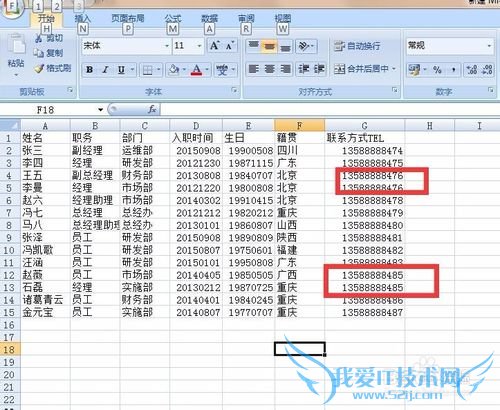Image resolution: width=500 pixels, height=410 pixels.
Task: Expand the font color dropdown arrow
Action: [207, 70]
